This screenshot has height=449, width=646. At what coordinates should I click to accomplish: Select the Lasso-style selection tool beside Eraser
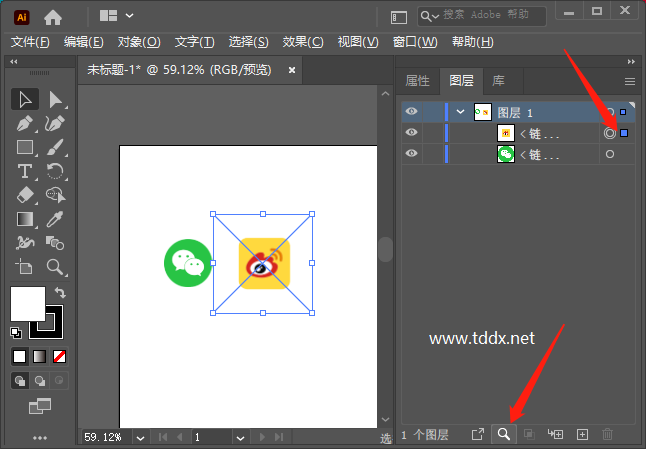tap(55, 195)
